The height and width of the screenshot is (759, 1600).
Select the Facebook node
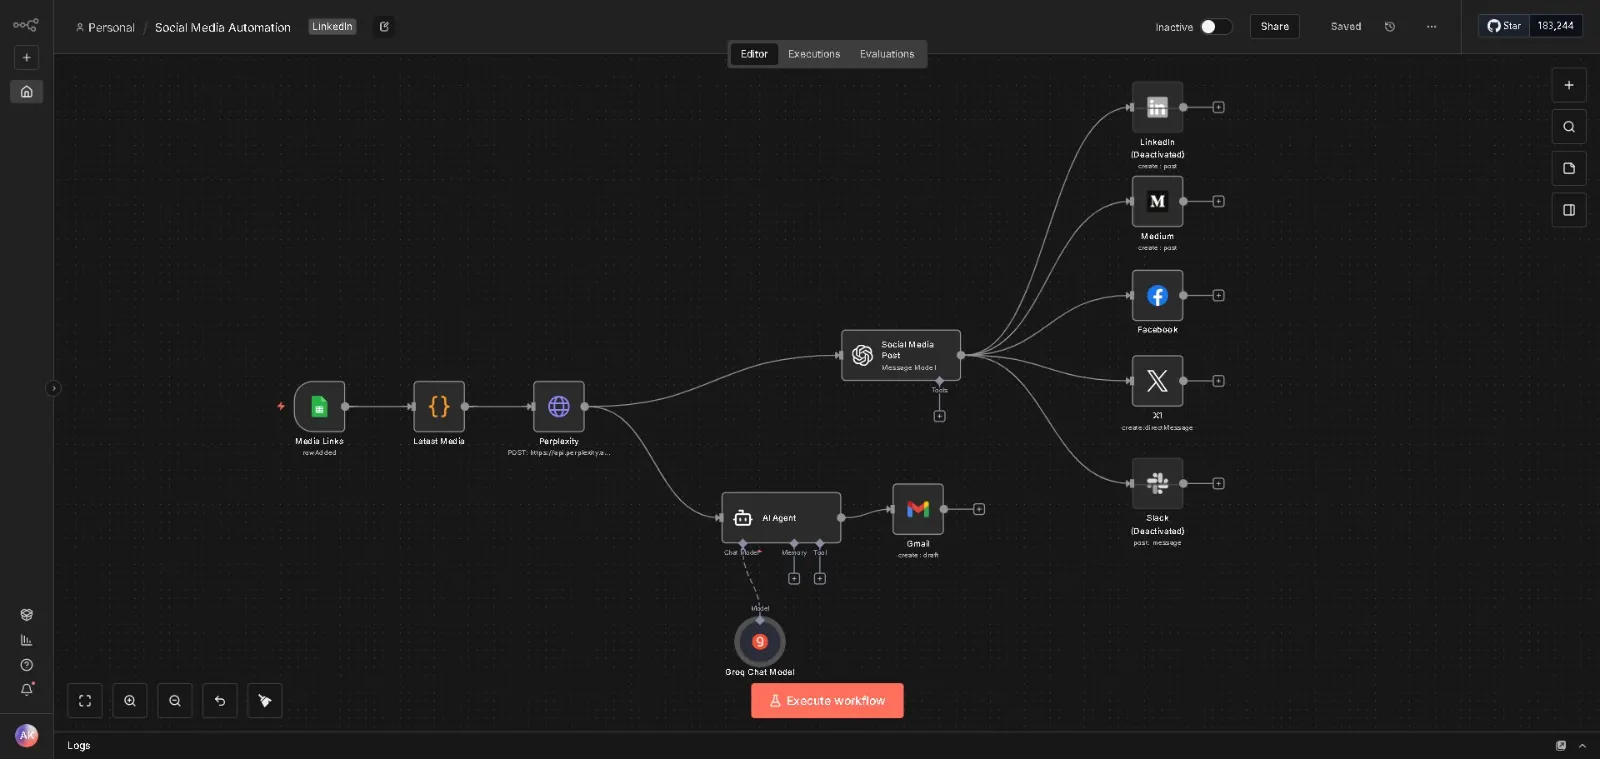(1157, 295)
